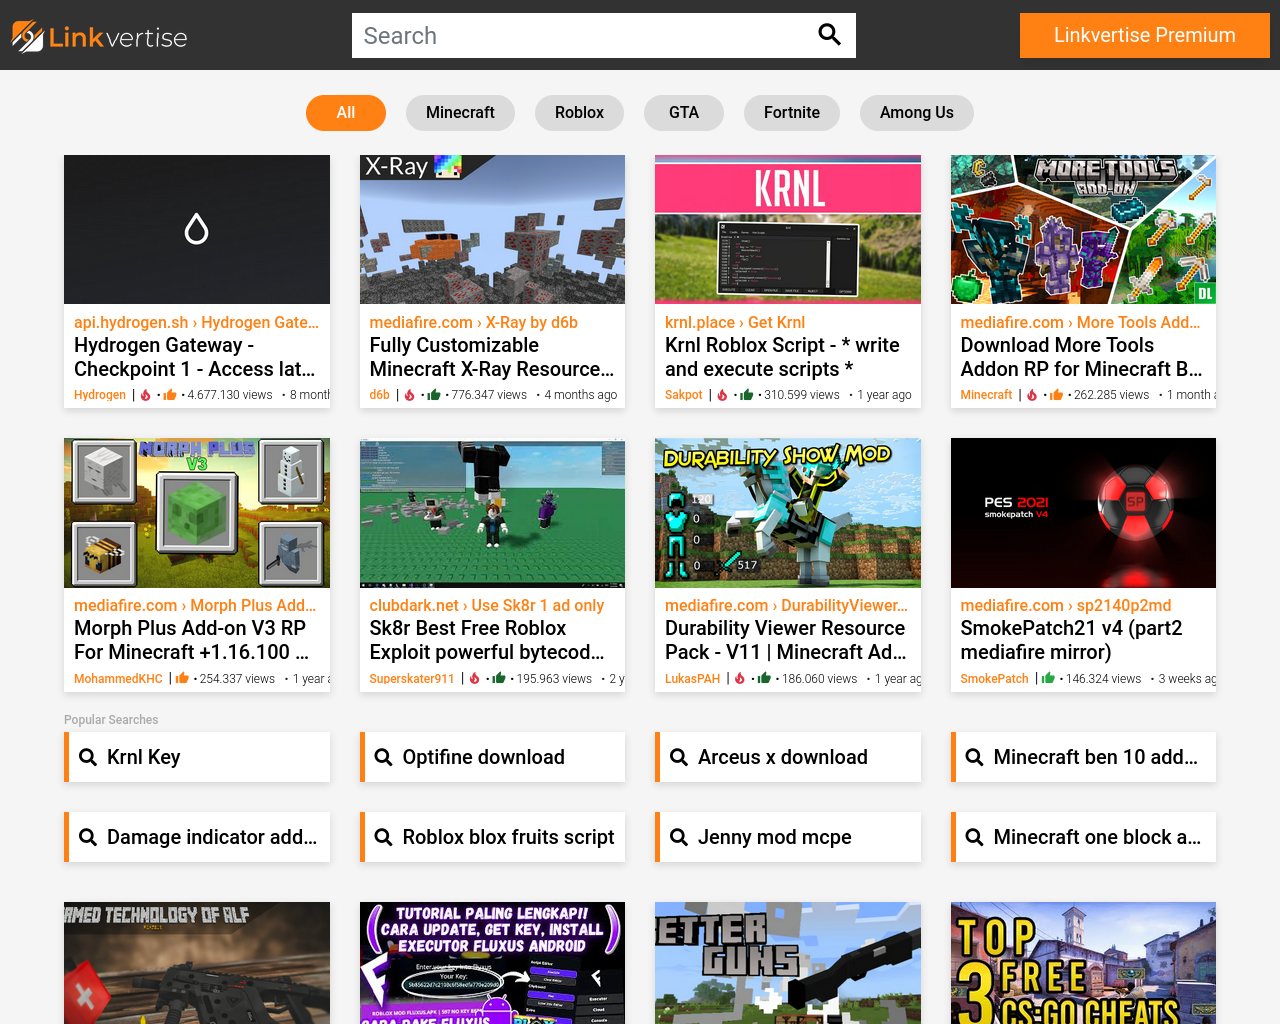Search for Jenny mod mcpe
Viewport: 1280px width, 1024px height.
point(788,837)
